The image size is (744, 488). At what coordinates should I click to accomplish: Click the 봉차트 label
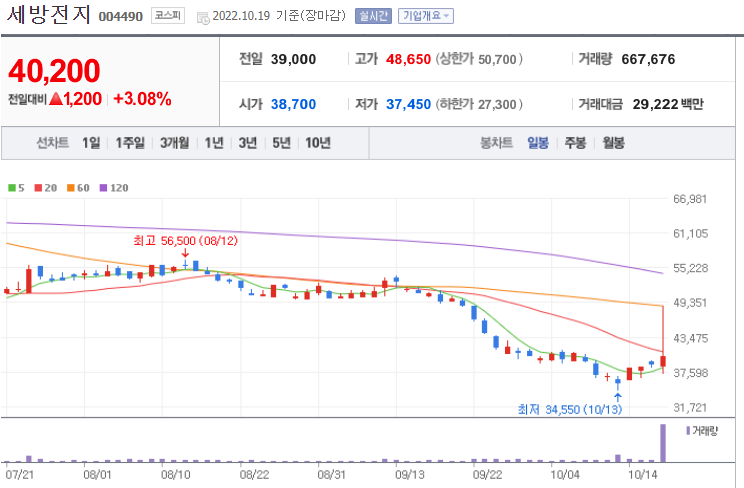click(496, 142)
